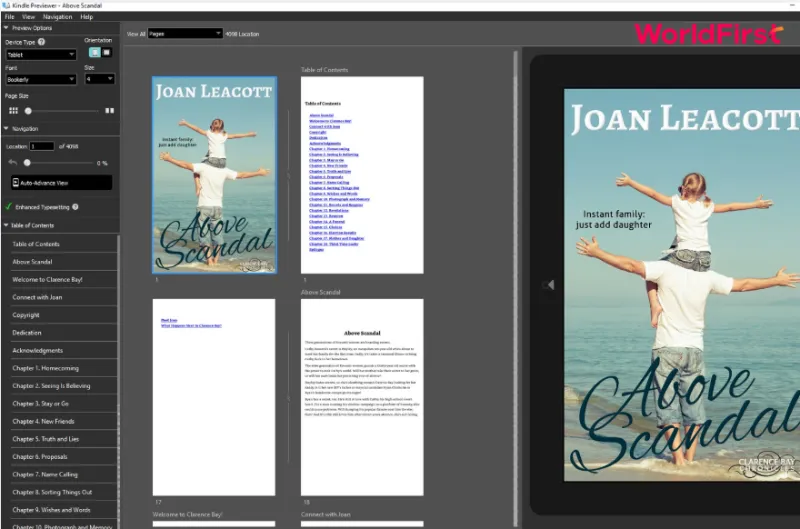800x529 pixels.
Task: Open the Device Type Tablet dropdown
Action: coord(41,55)
